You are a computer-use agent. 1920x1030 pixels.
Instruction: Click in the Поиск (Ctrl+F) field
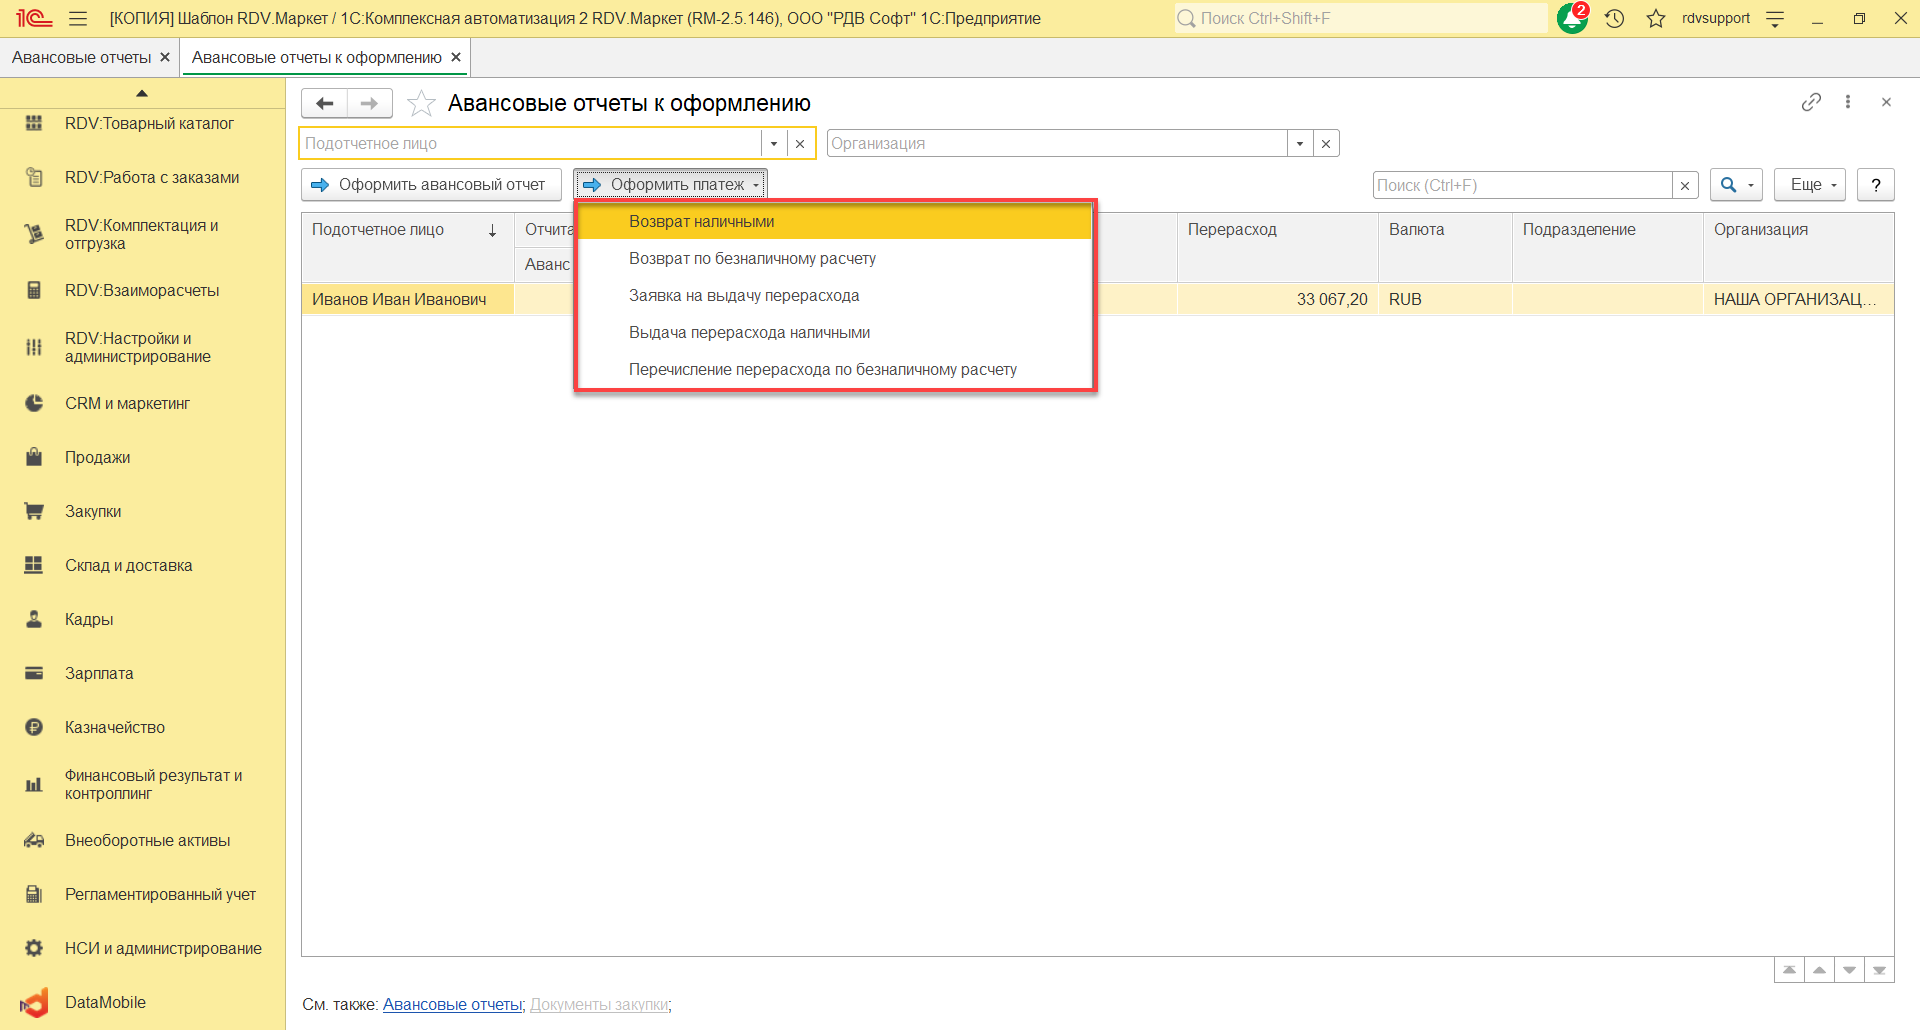coord(1521,185)
